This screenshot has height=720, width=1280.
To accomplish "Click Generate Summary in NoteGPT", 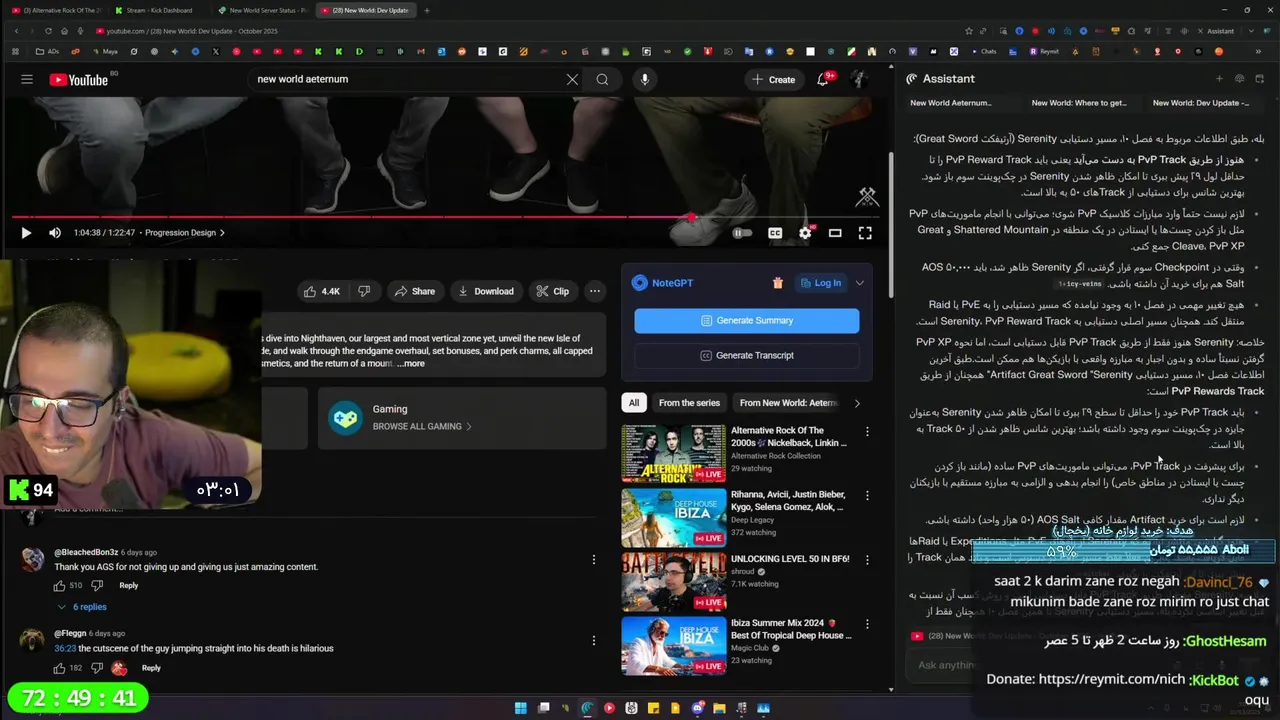I will tap(746, 320).
